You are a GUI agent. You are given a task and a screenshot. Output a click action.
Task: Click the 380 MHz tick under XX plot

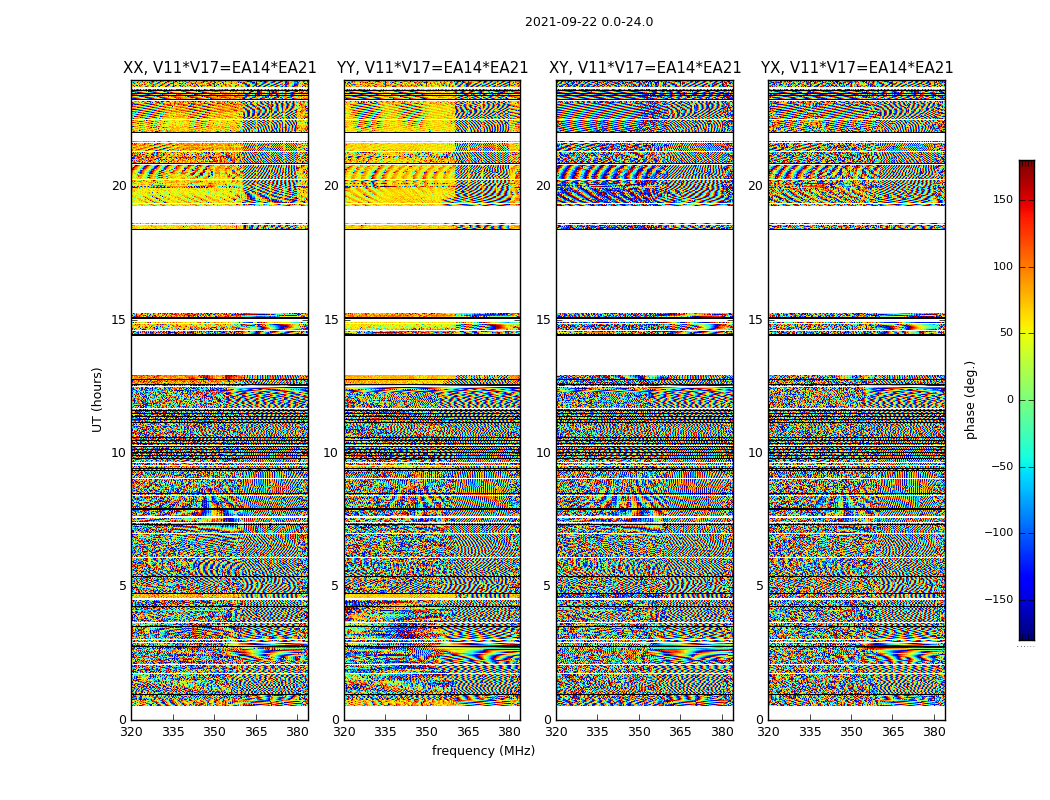297,732
